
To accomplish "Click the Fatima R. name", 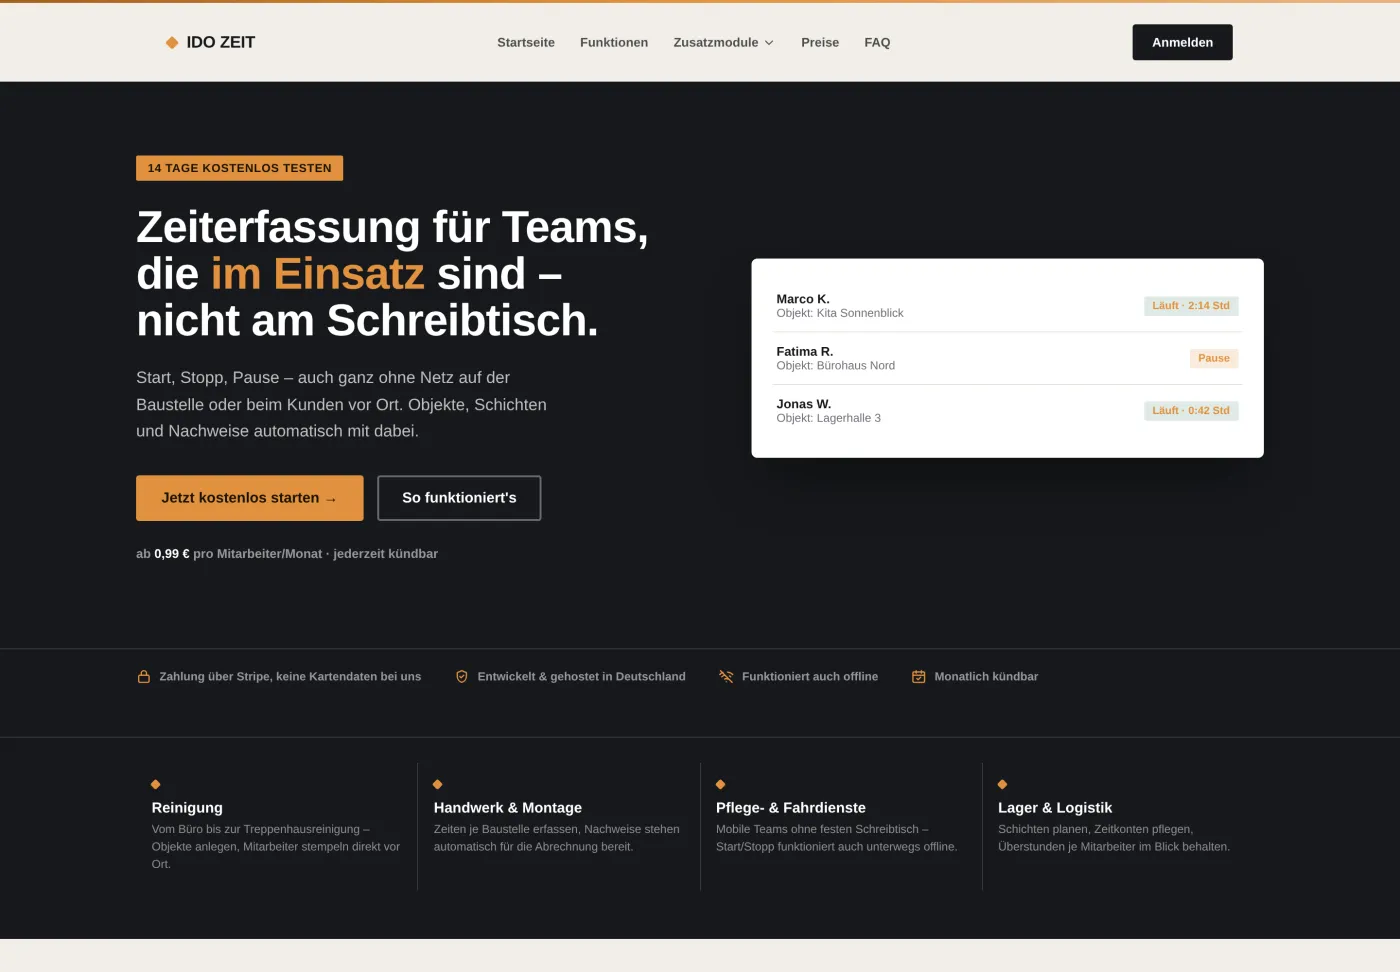I will 805,351.
